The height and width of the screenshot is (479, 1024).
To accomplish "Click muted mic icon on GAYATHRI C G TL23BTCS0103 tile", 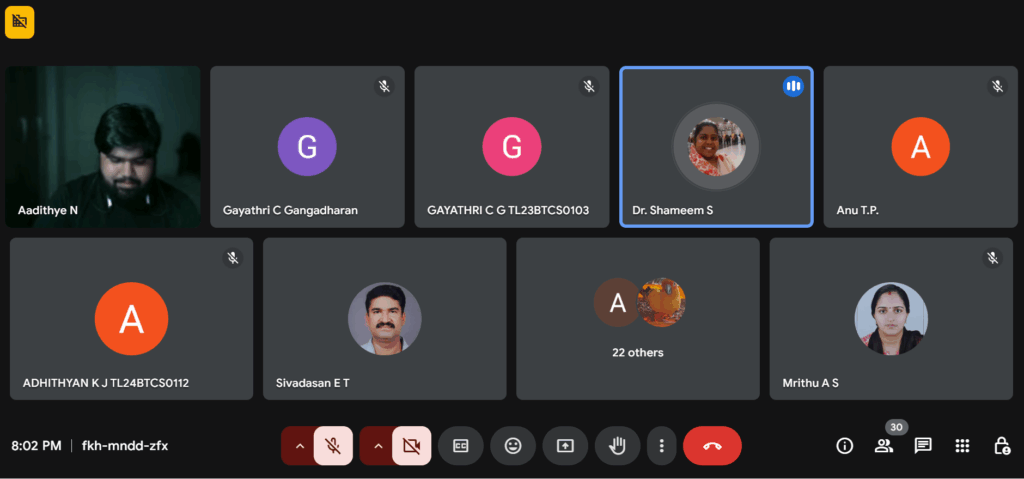I will click(x=589, y=86).
